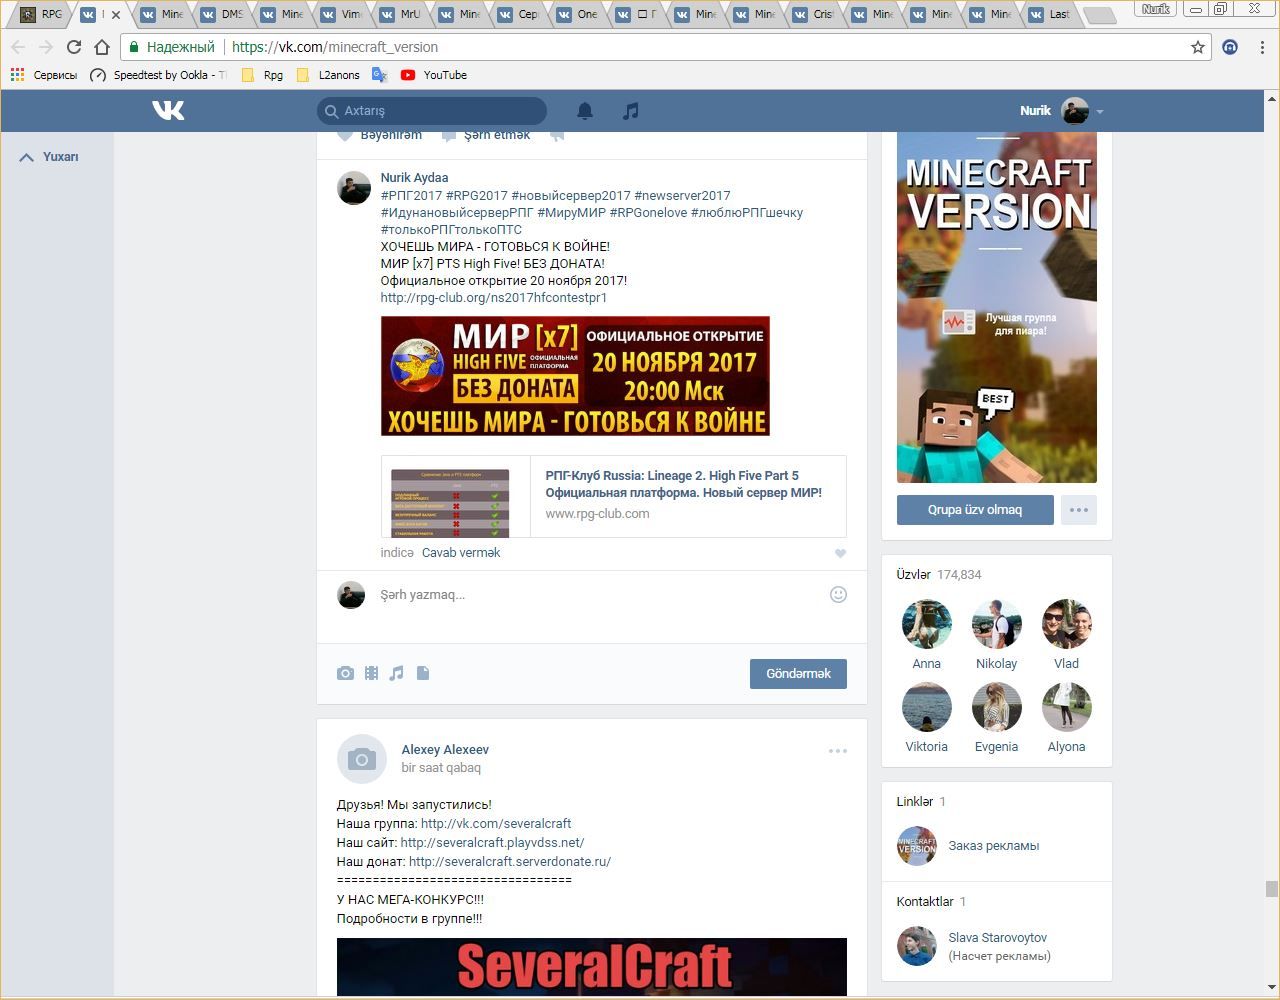Open the Chrome three-dot menu

(x=1263, y=47)
